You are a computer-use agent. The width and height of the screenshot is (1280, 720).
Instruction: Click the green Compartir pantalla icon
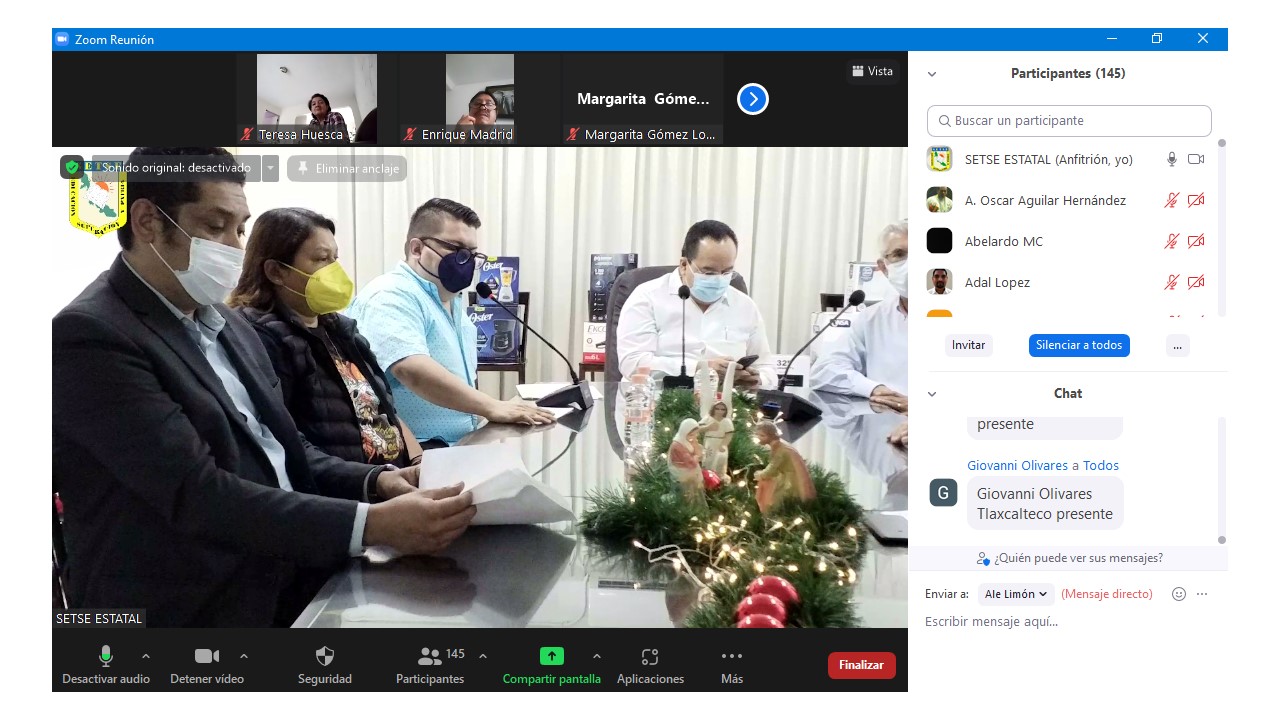coord(551,656)
